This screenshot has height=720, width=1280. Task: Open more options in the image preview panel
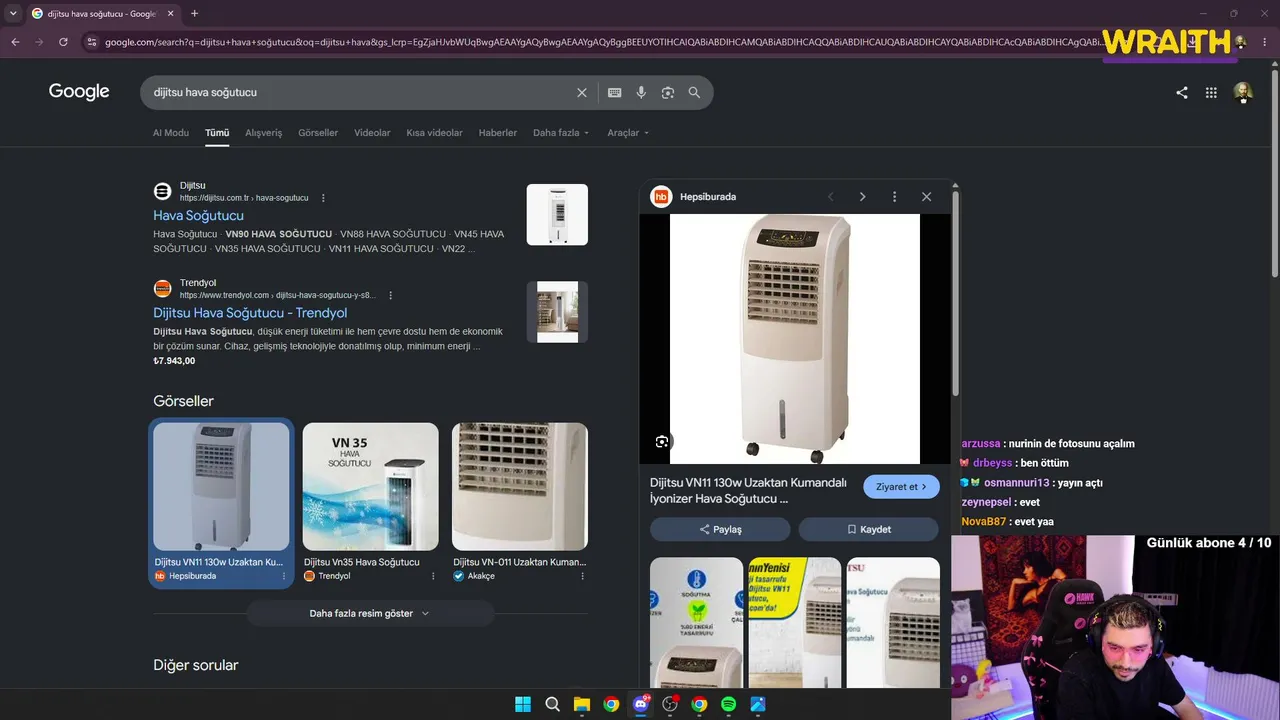tap(894, 197)
